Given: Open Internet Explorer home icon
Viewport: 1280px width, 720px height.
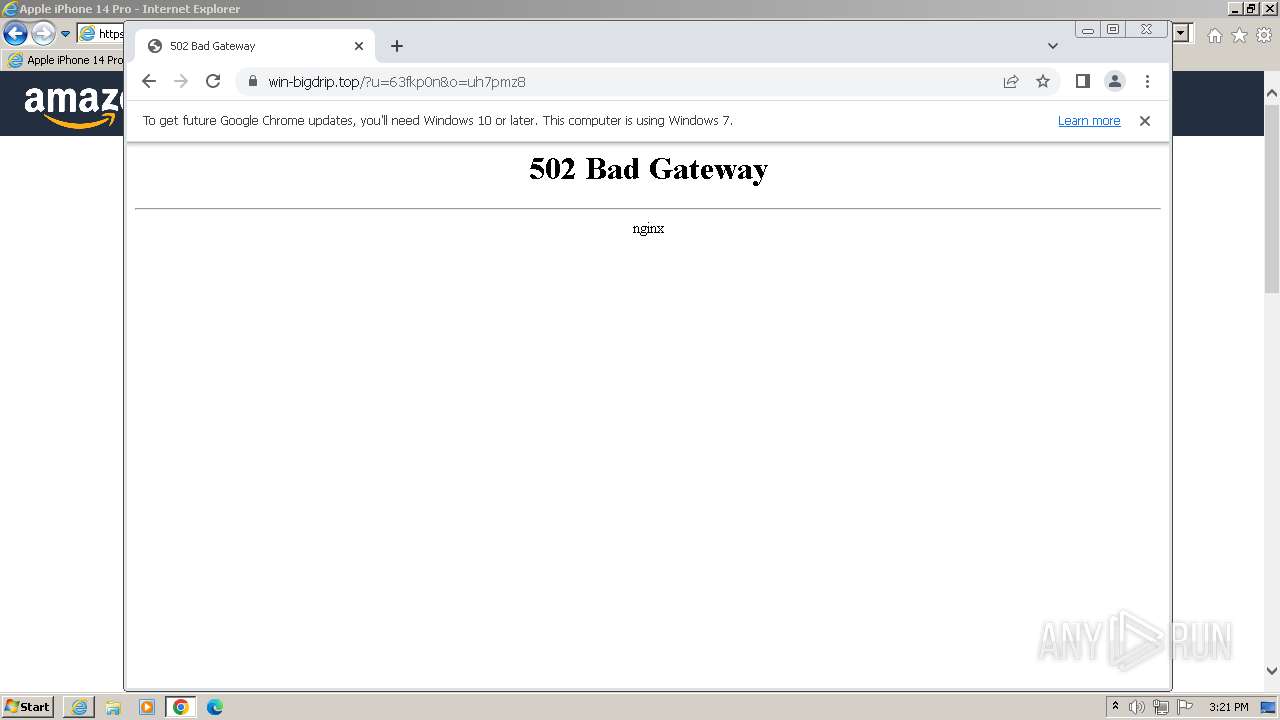Looking at the screenshot, I should tap(1214, 35).
